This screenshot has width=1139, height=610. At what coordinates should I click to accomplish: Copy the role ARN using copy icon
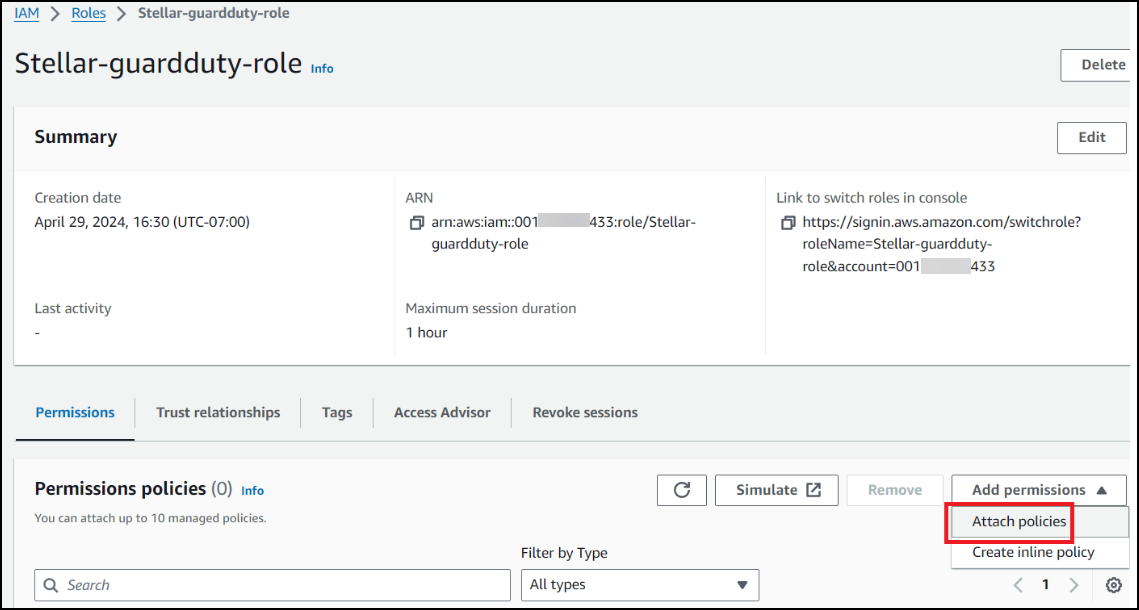(x=416, y=223)
